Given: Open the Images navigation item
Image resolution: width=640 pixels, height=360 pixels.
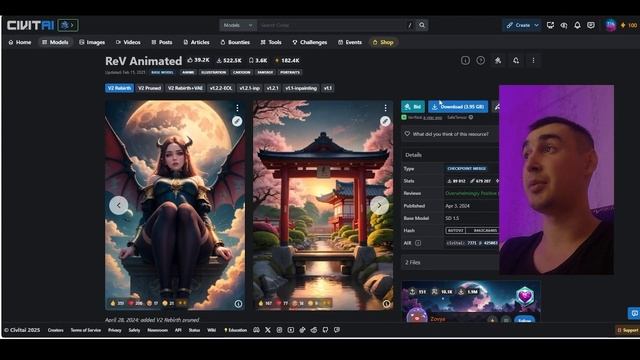Looking at the screenshot, I should (92, 42).
